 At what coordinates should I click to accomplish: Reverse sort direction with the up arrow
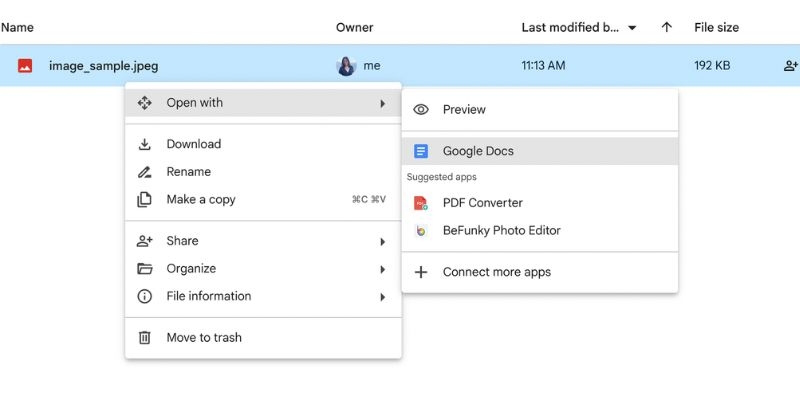point(666,28)
